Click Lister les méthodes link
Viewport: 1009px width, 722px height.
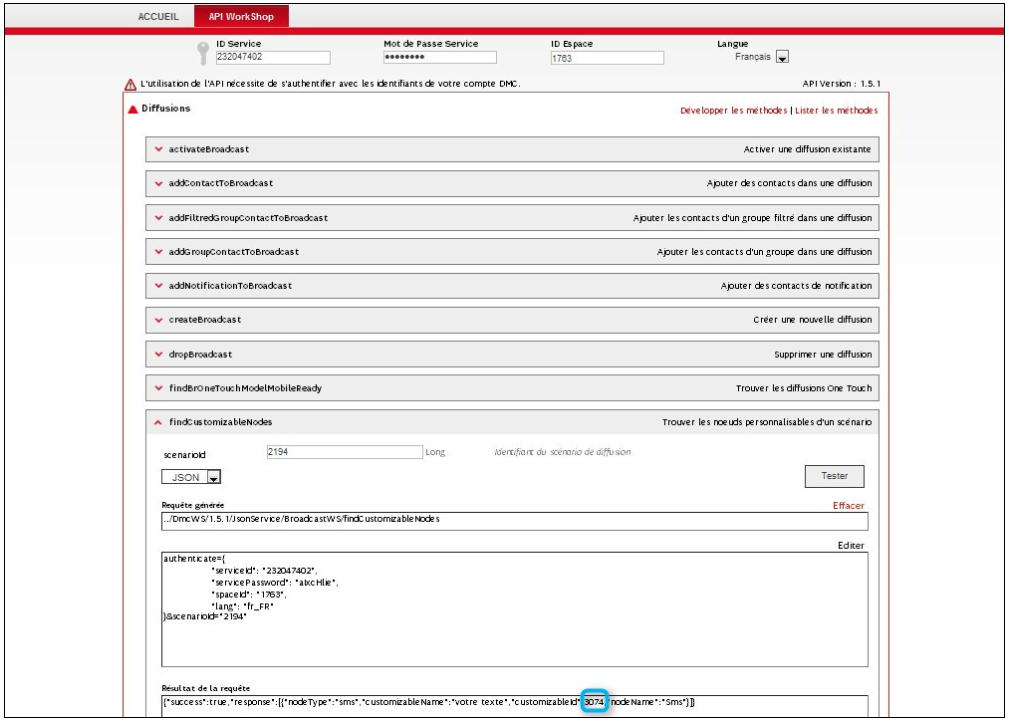836,111
